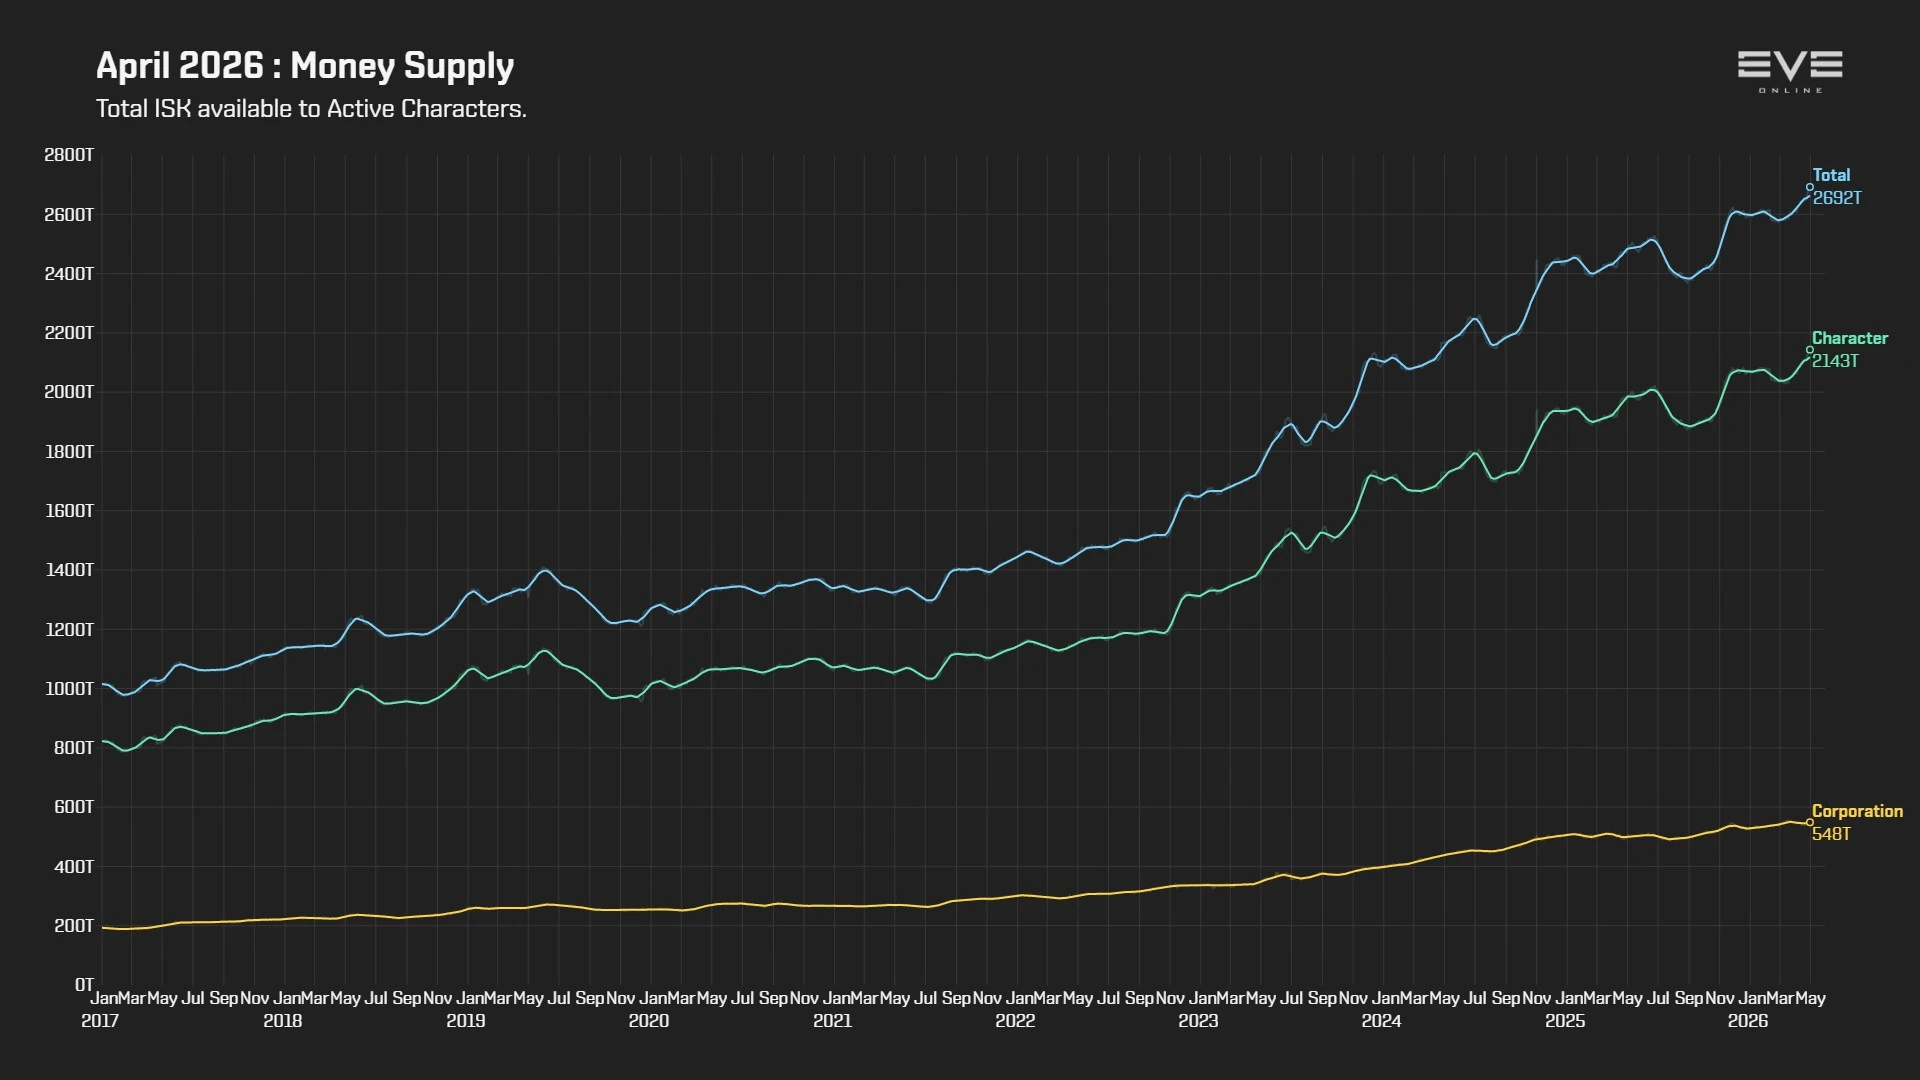Click the 2800T y-axis label
1920x1080 pixels.
tap(69, 155)
